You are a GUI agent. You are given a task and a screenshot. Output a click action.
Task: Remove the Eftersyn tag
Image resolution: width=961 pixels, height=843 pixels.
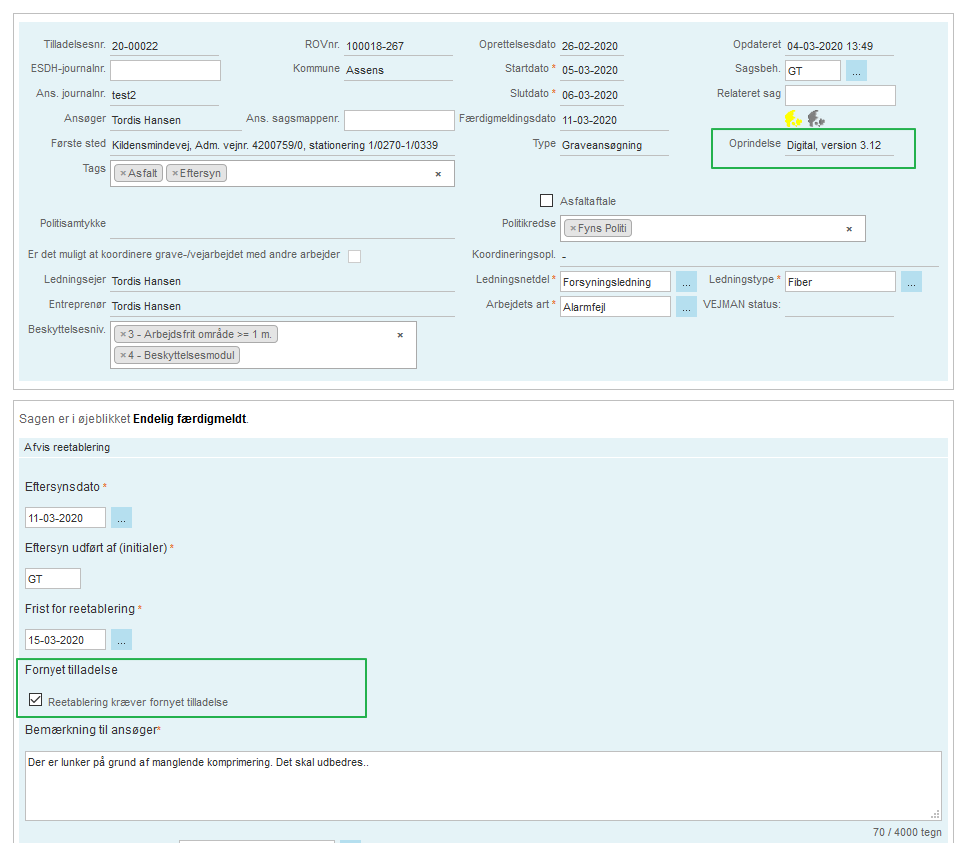[x=175, y=174]
